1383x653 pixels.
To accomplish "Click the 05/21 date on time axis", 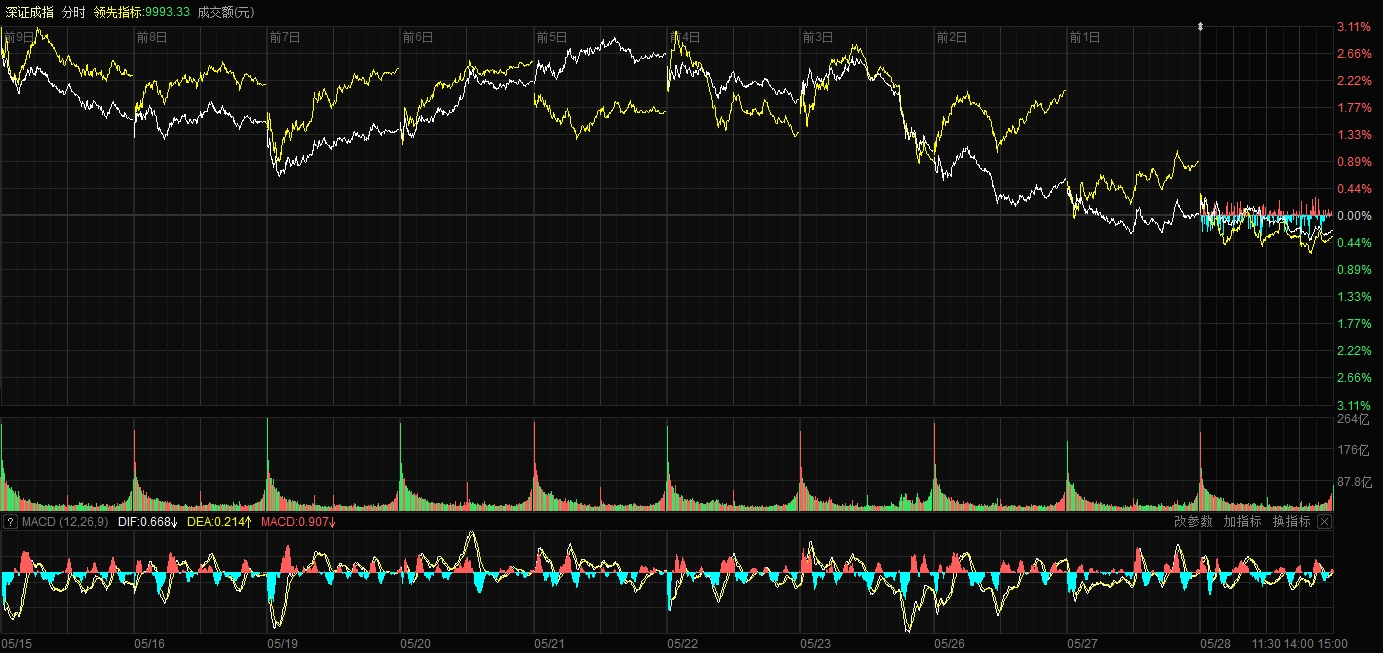I will click(550, 644).
